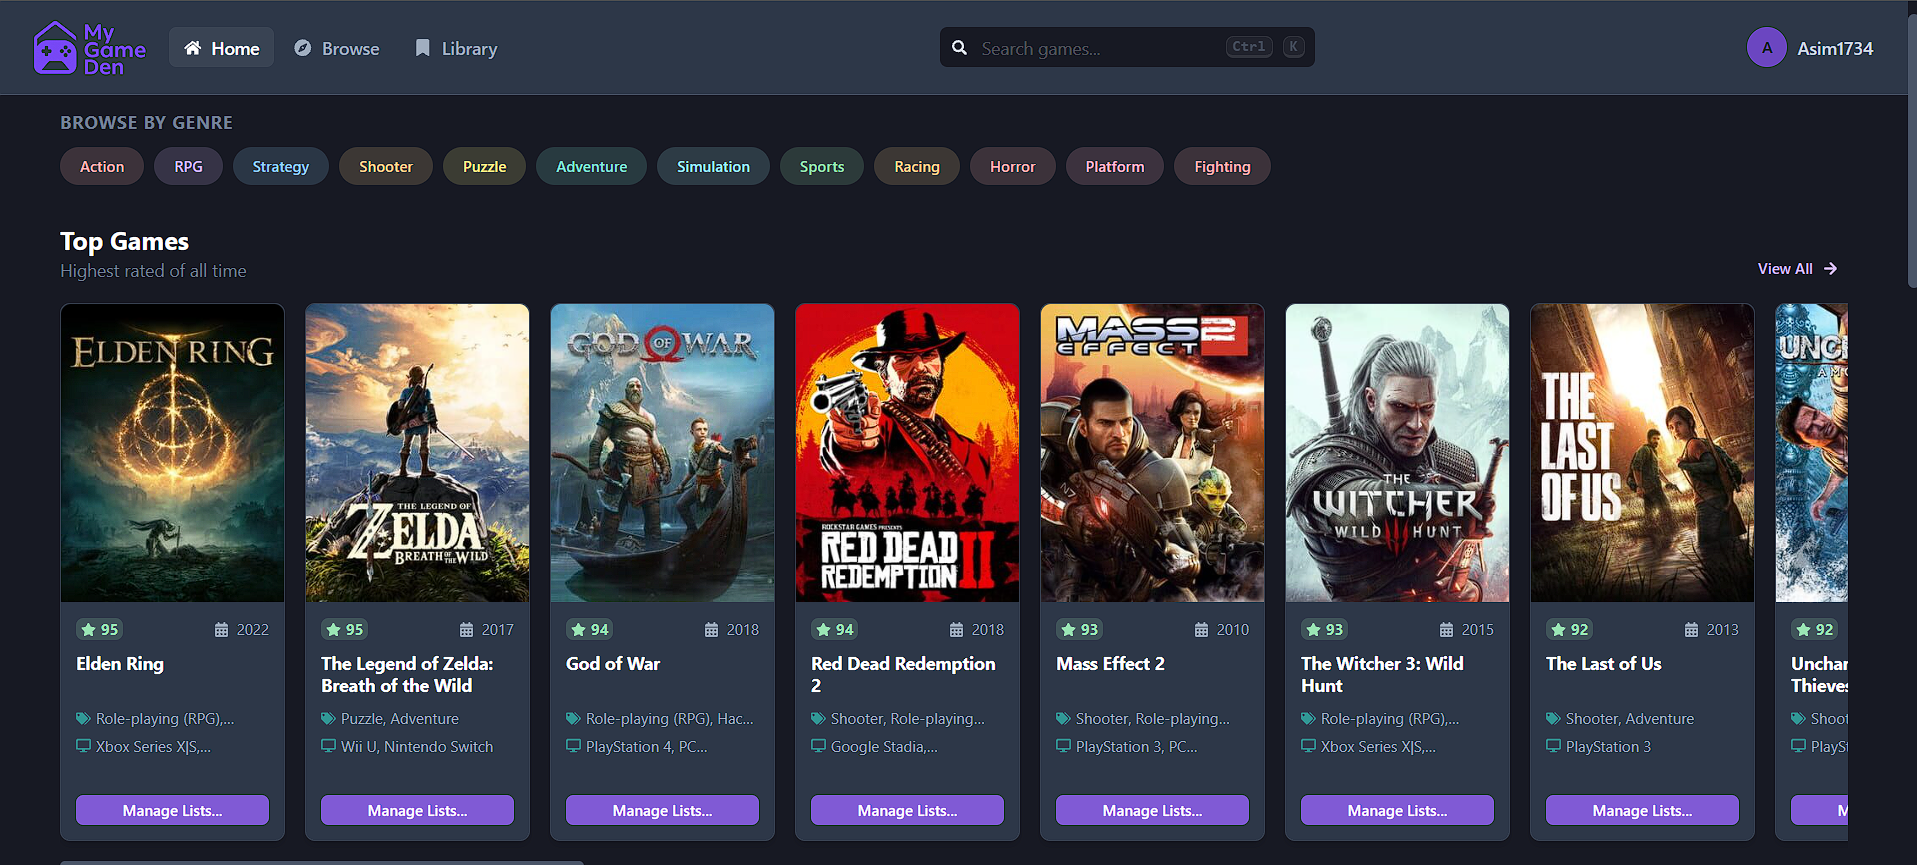Open the Elden Ring cover art
The image size is (1917, 865).
(172, 453)
